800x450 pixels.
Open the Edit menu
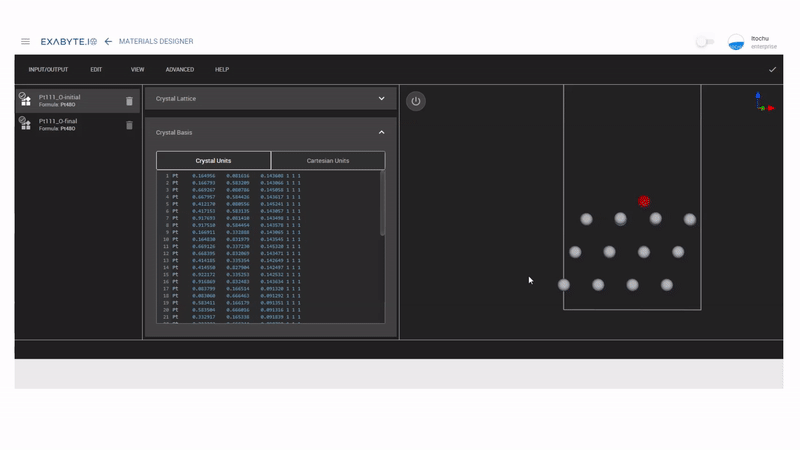click(96, 69)
